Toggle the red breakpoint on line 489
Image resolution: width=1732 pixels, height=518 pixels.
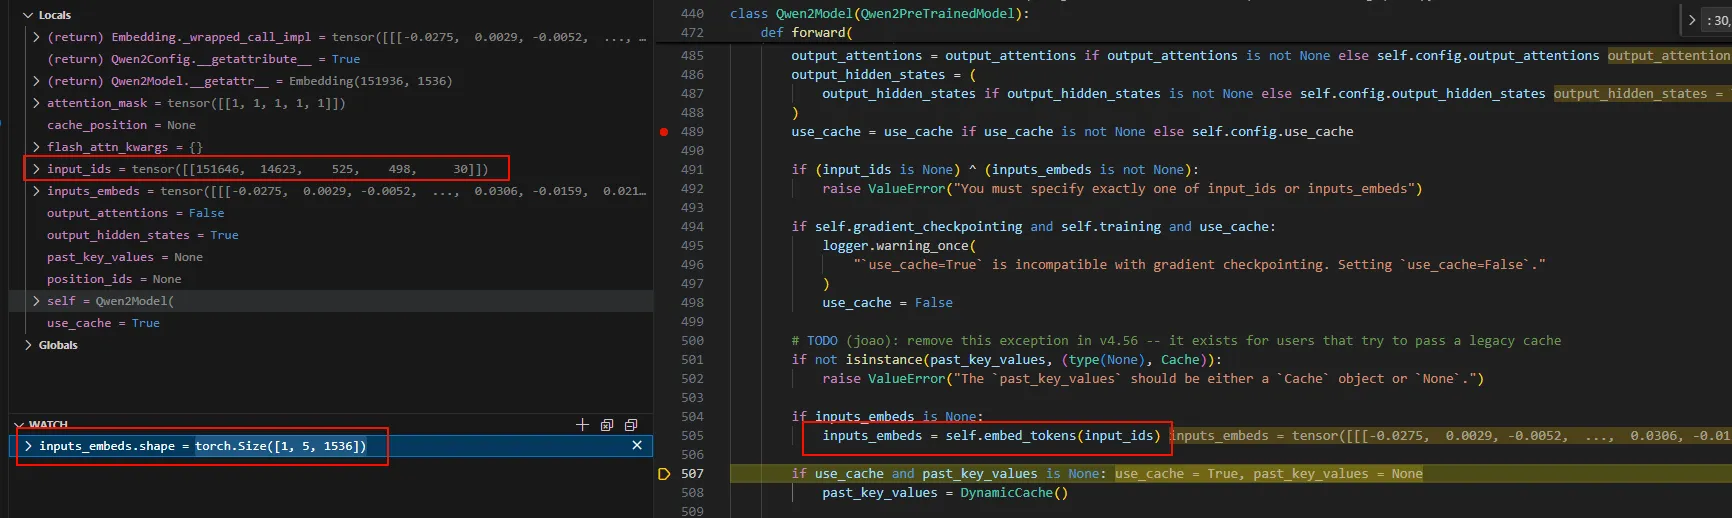pyautogui.click(x=664, y=132)
